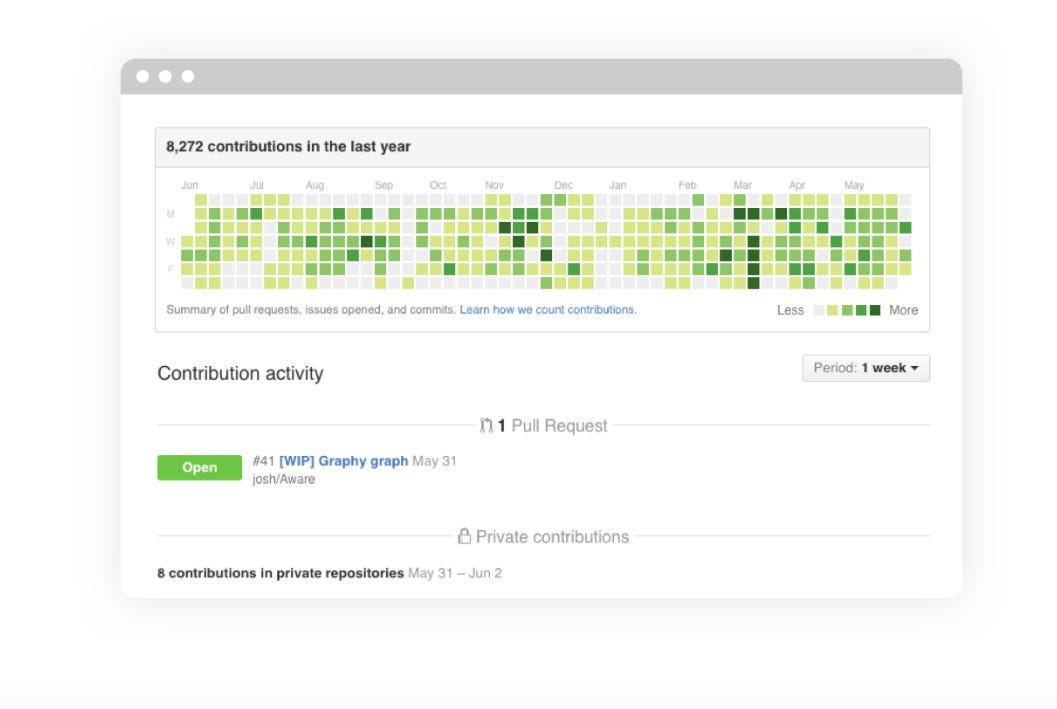Click the 'Jun' month label on the graph
The image size is (1057, 709).
pyautogui.click(x=191, y=185)
